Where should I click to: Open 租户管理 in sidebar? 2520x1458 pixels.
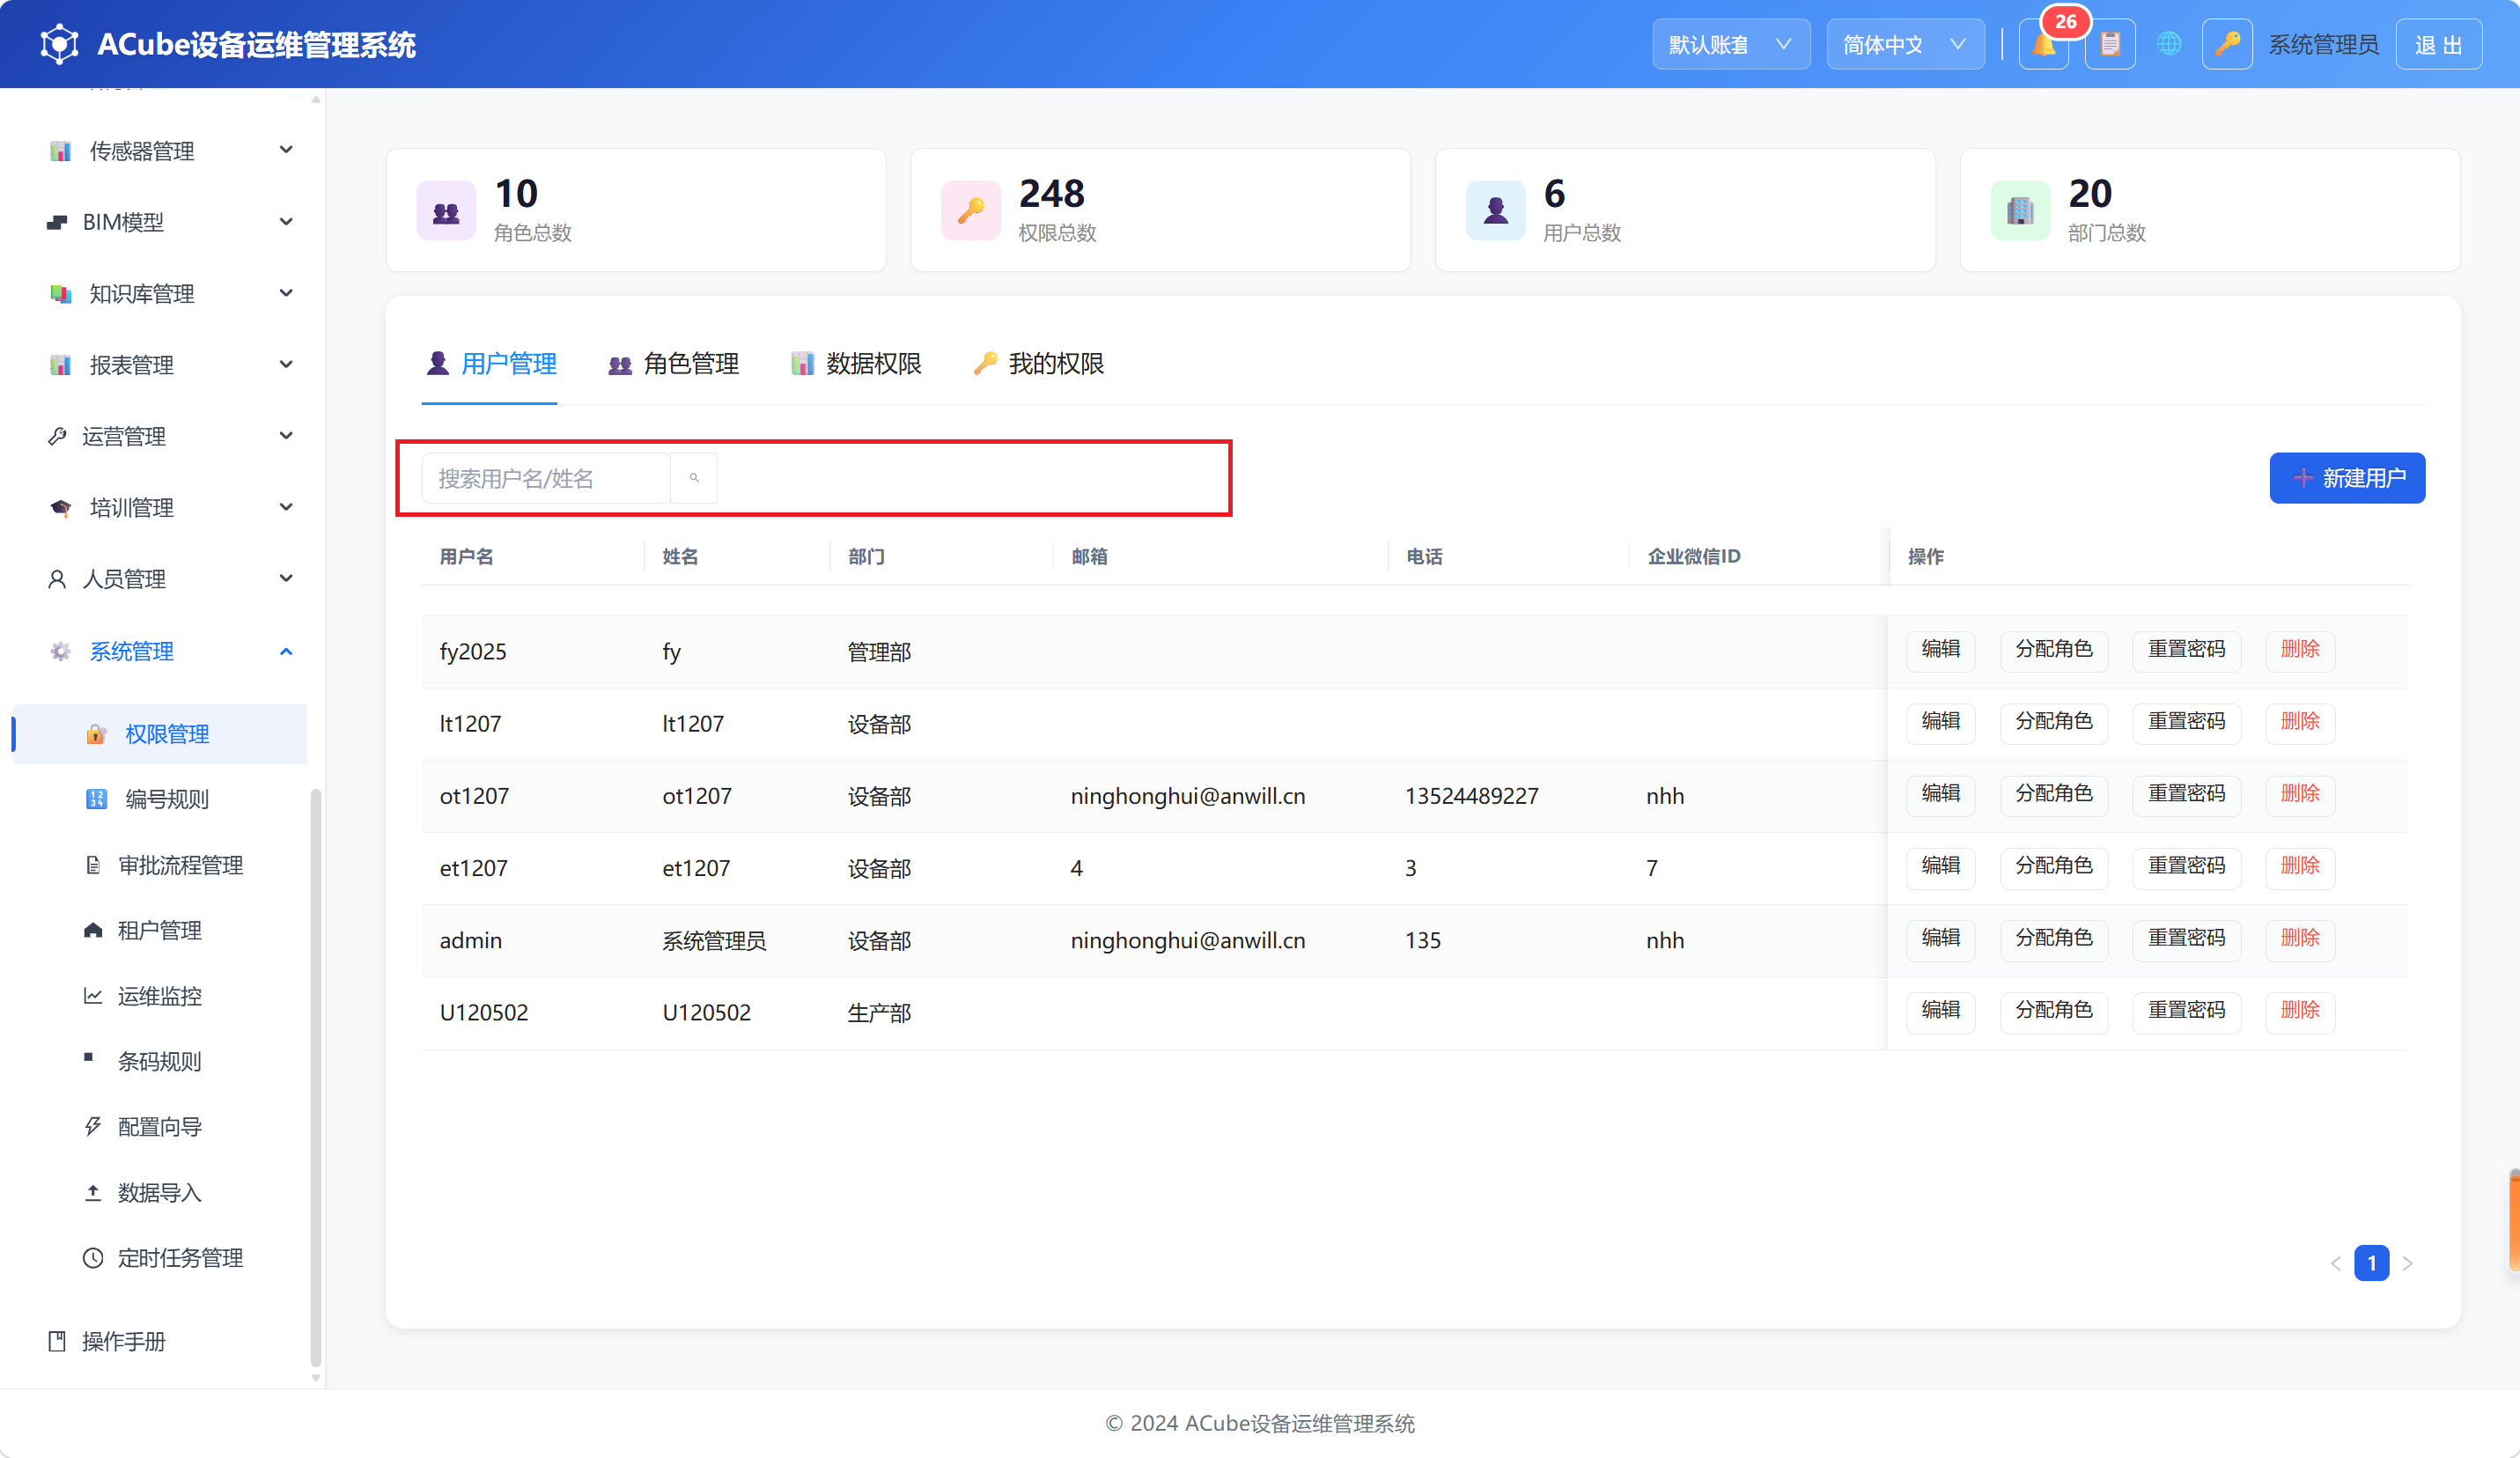(160, 930)
